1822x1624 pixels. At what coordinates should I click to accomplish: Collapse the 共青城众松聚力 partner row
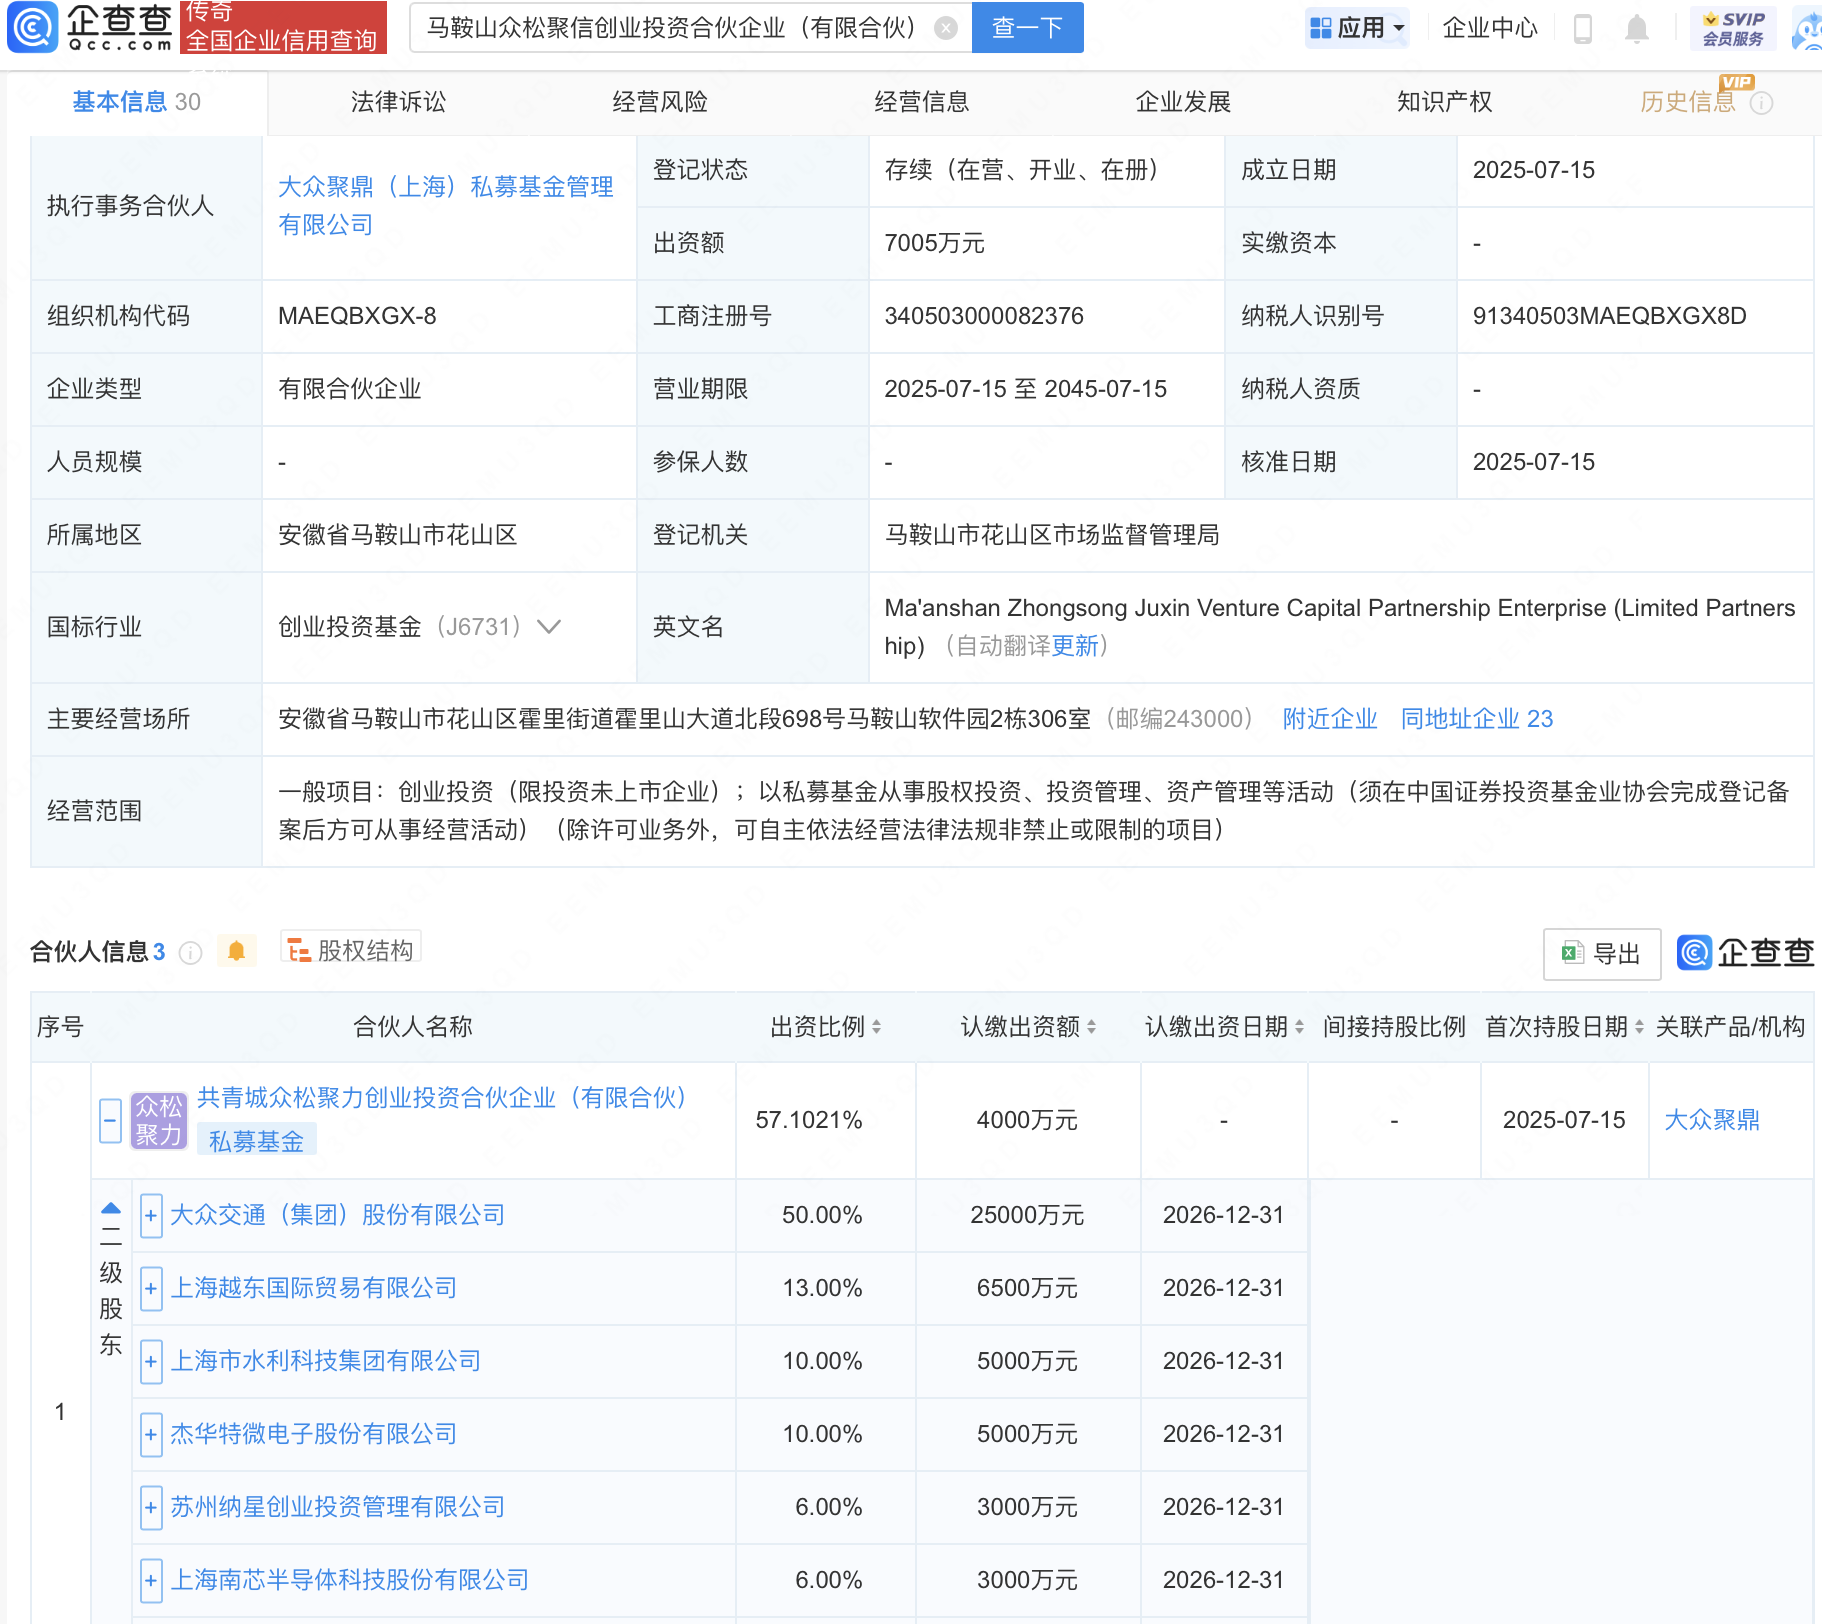[111, 1120]
